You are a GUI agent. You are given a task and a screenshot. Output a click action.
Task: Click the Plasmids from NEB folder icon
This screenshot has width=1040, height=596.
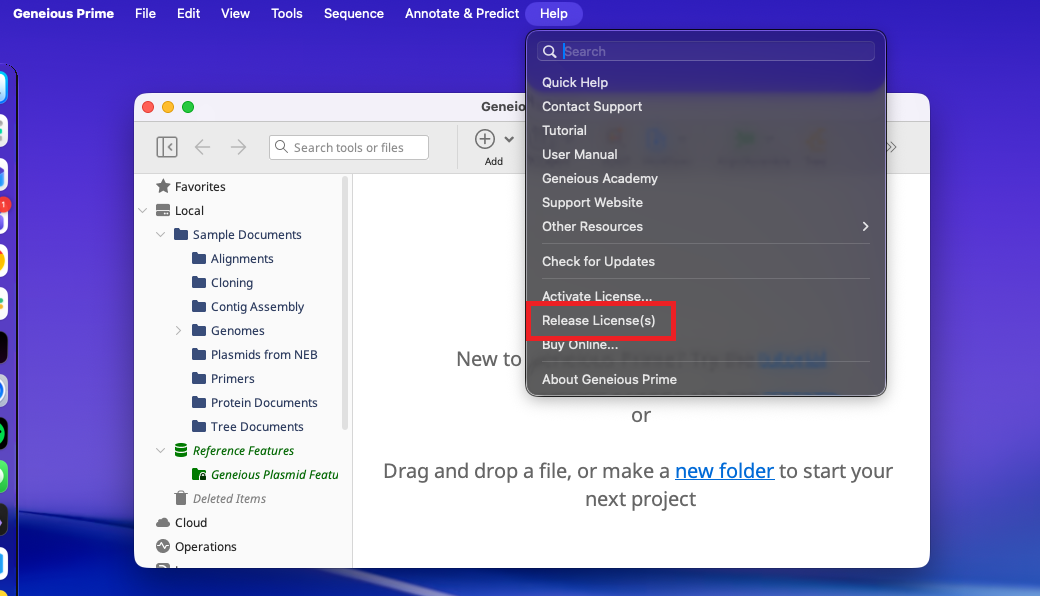pos(199,354)
